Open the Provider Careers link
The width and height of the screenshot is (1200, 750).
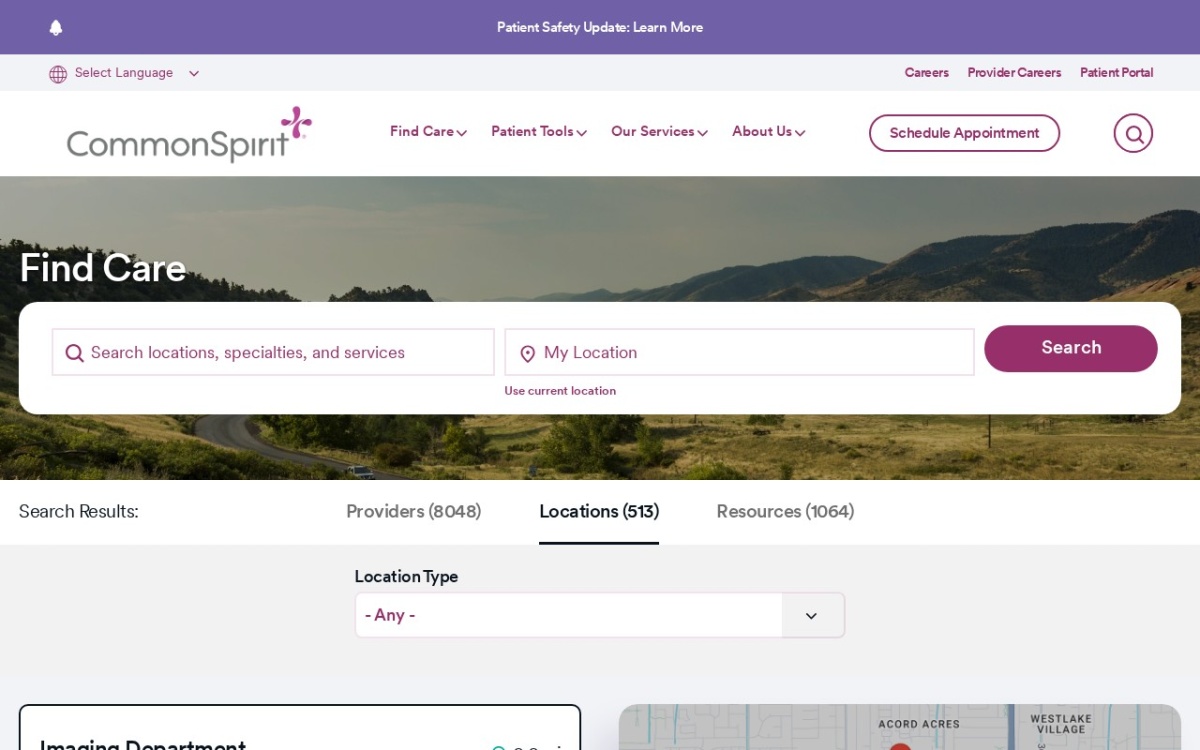pos(1014,73)
